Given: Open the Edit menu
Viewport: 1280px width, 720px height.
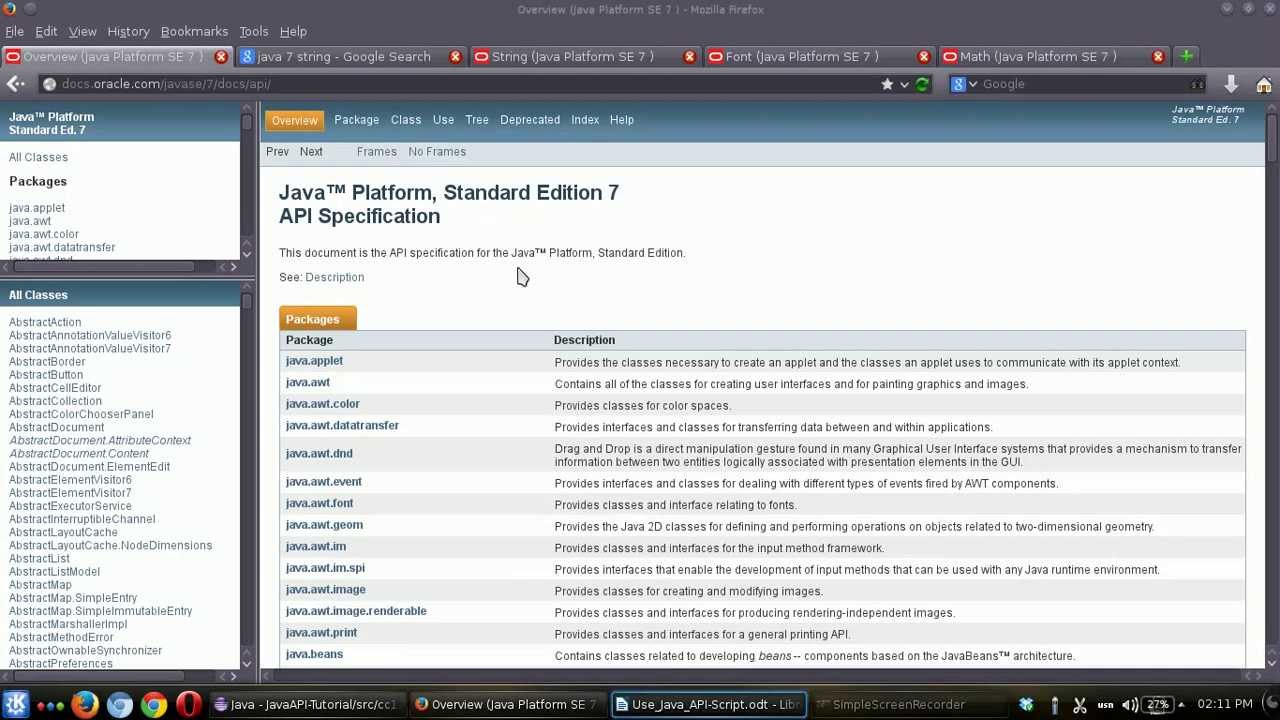Looking at the screenshot, I should [46, 31].
